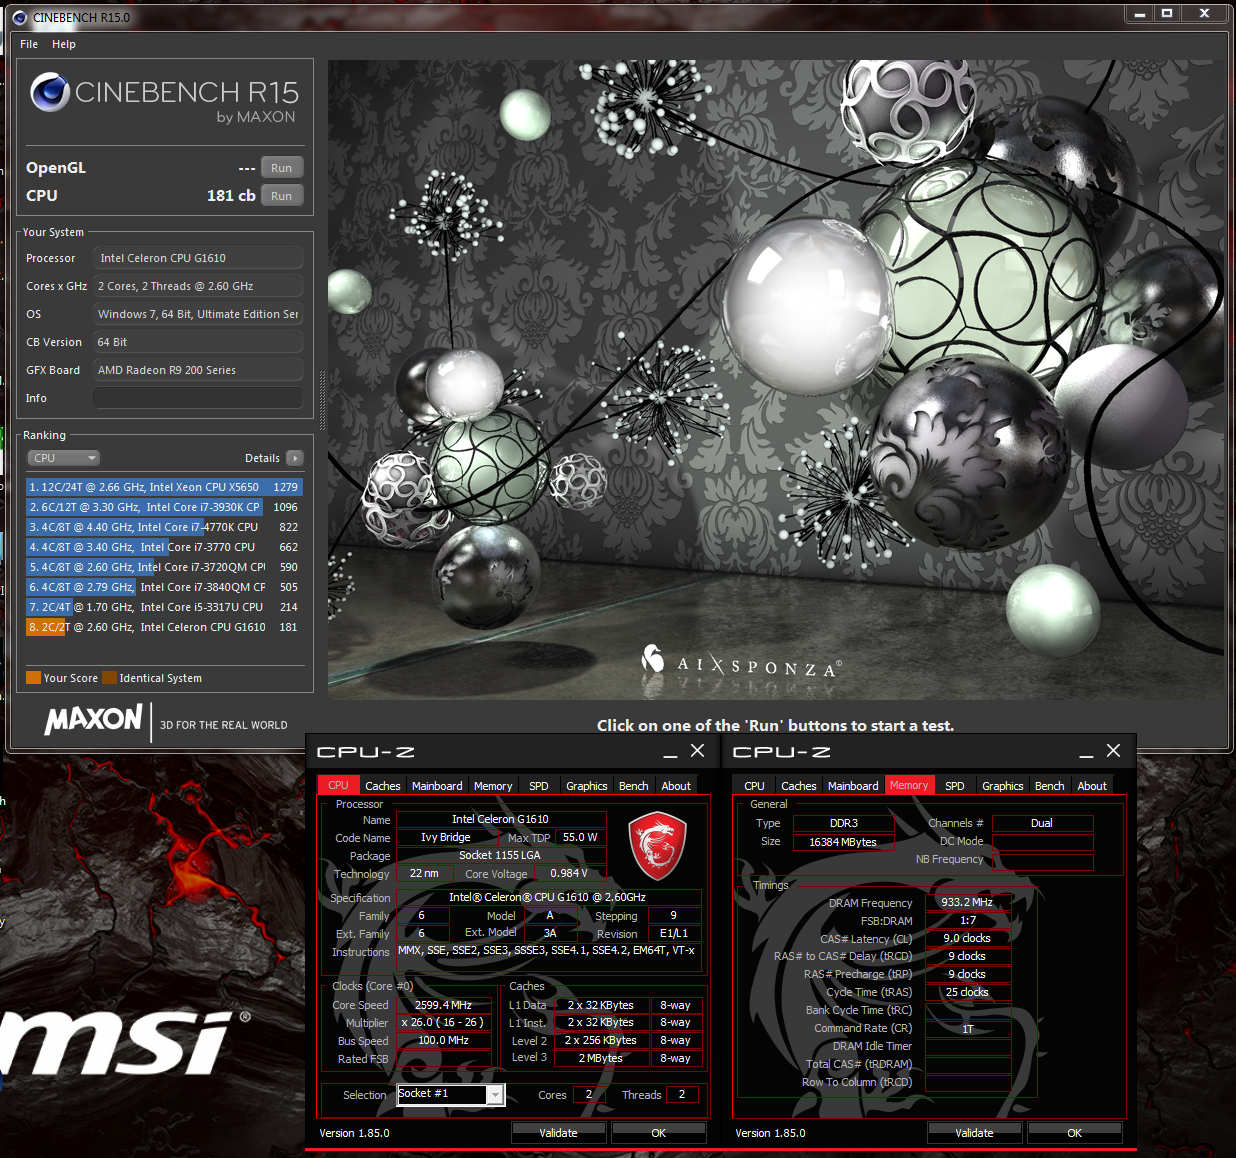Open Bench tab in left CPU-Z window
Screen dimensions: 1236x1158
click(x=633, y=786)
